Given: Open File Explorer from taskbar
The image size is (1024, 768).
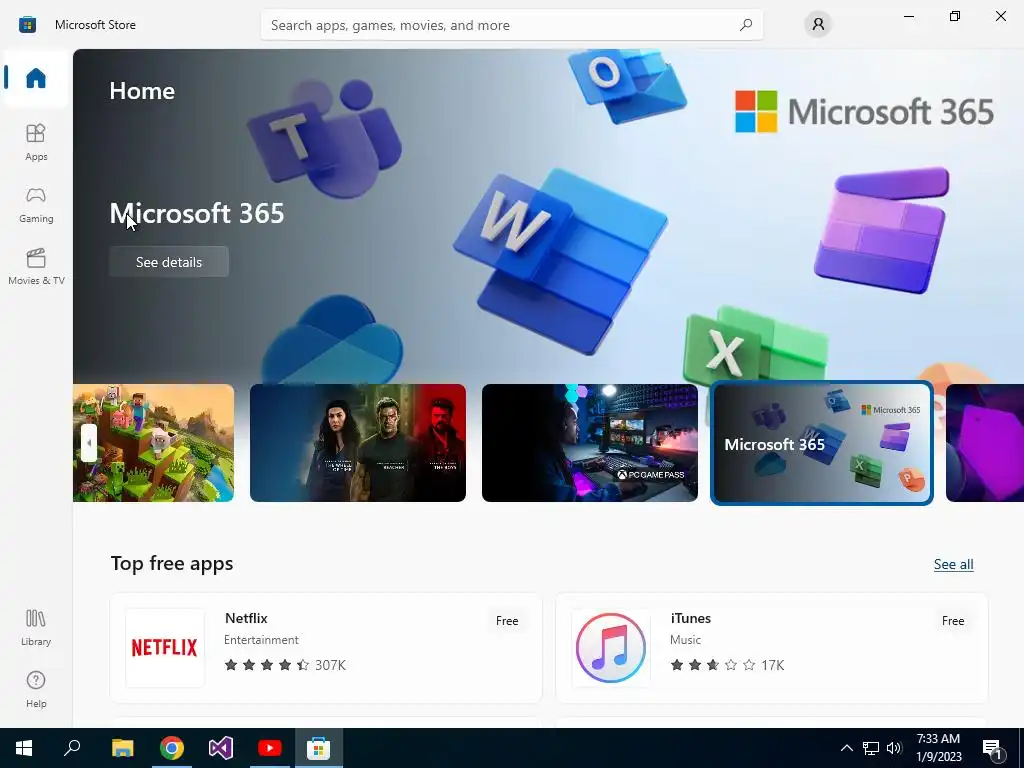Looking at the screenshot, I should (x=122, y=748).
